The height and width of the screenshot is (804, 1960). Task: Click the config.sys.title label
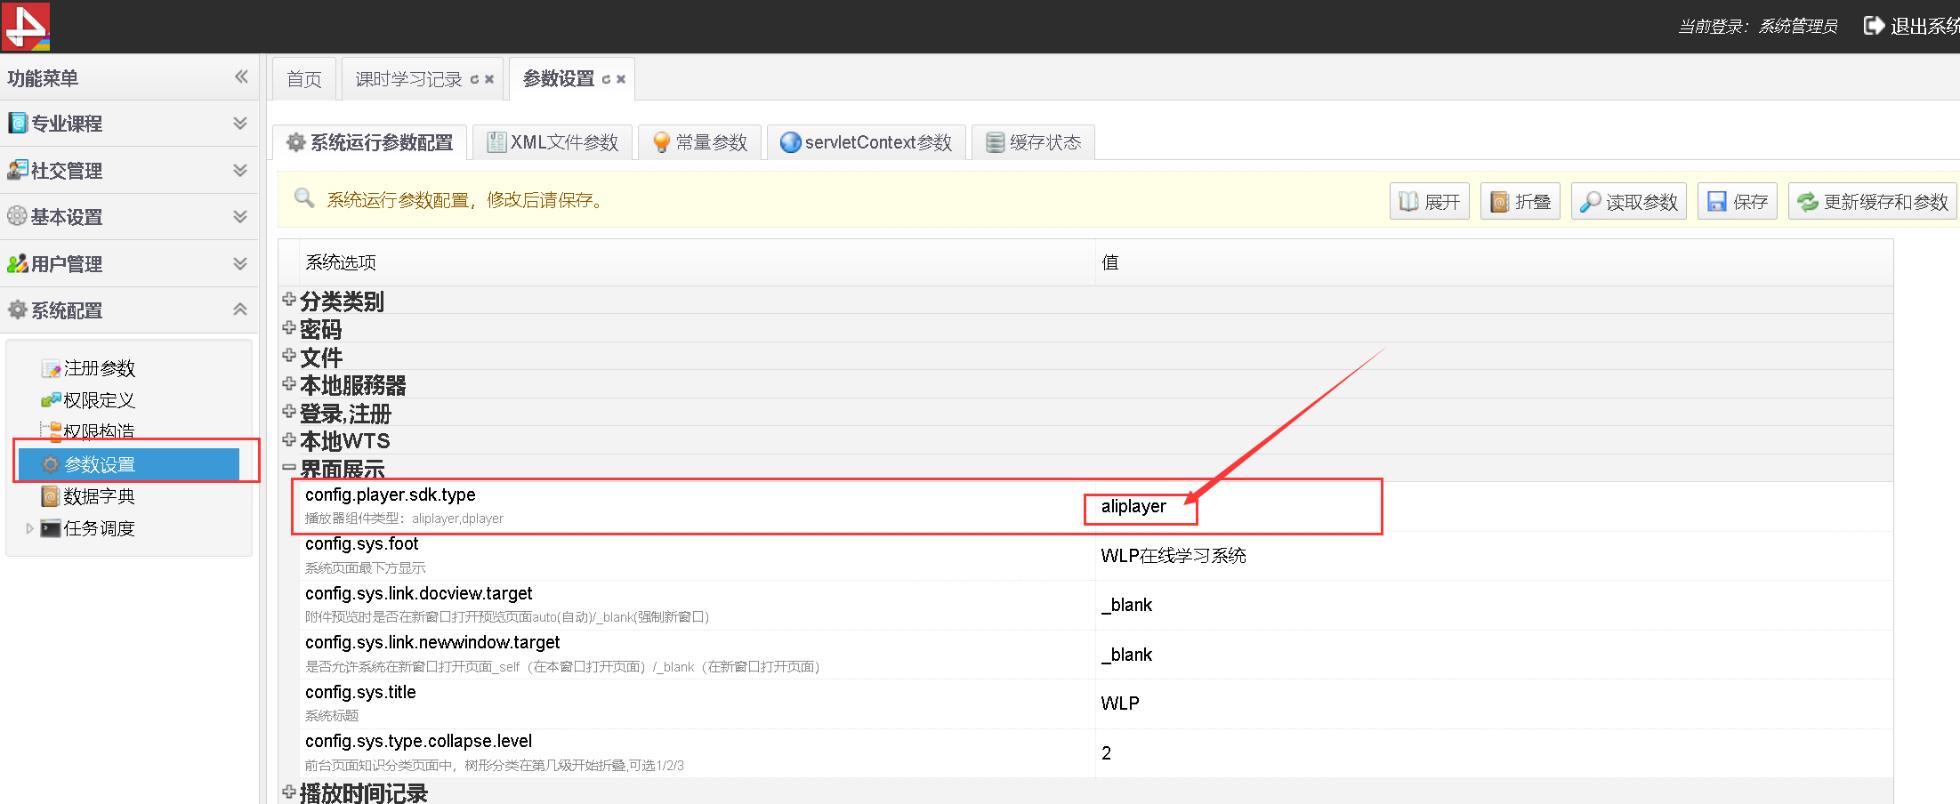360,692
